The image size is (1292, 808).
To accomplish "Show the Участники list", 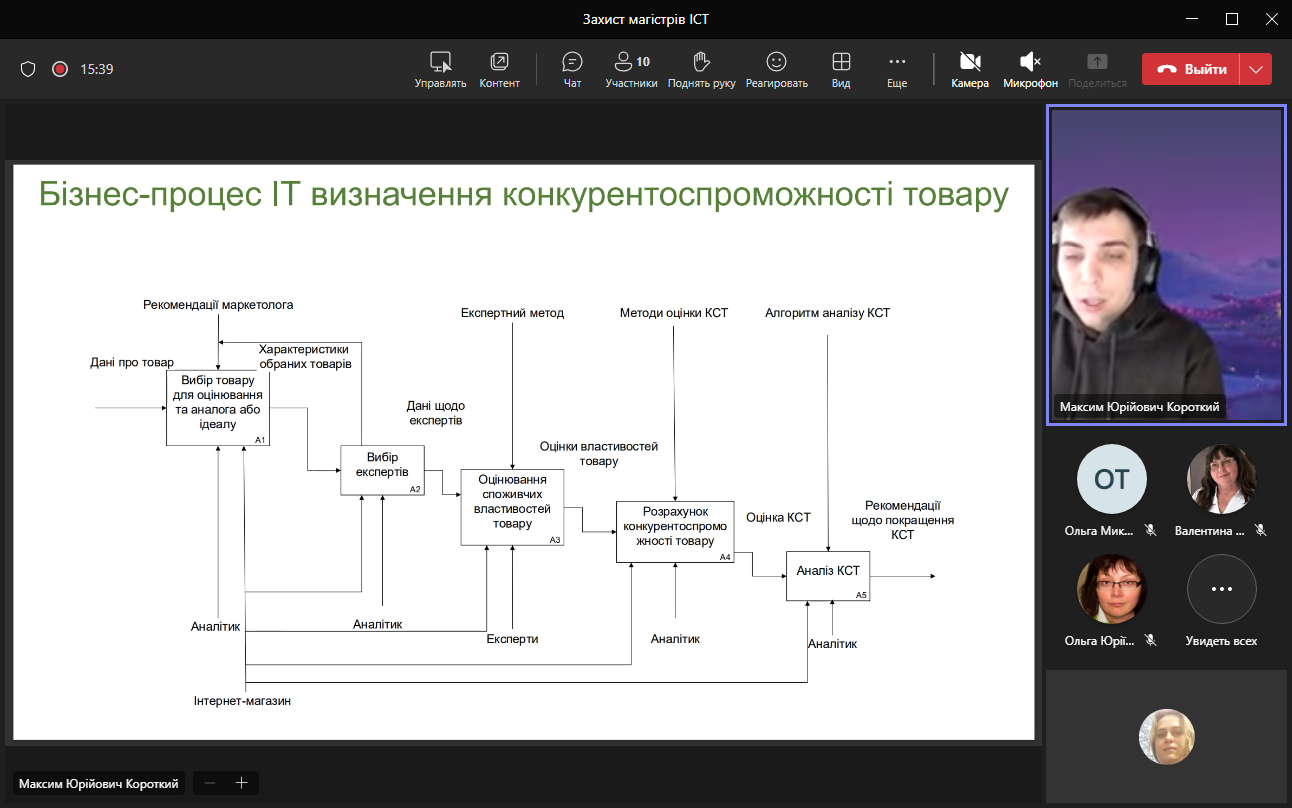I will [x=631, y=69].
